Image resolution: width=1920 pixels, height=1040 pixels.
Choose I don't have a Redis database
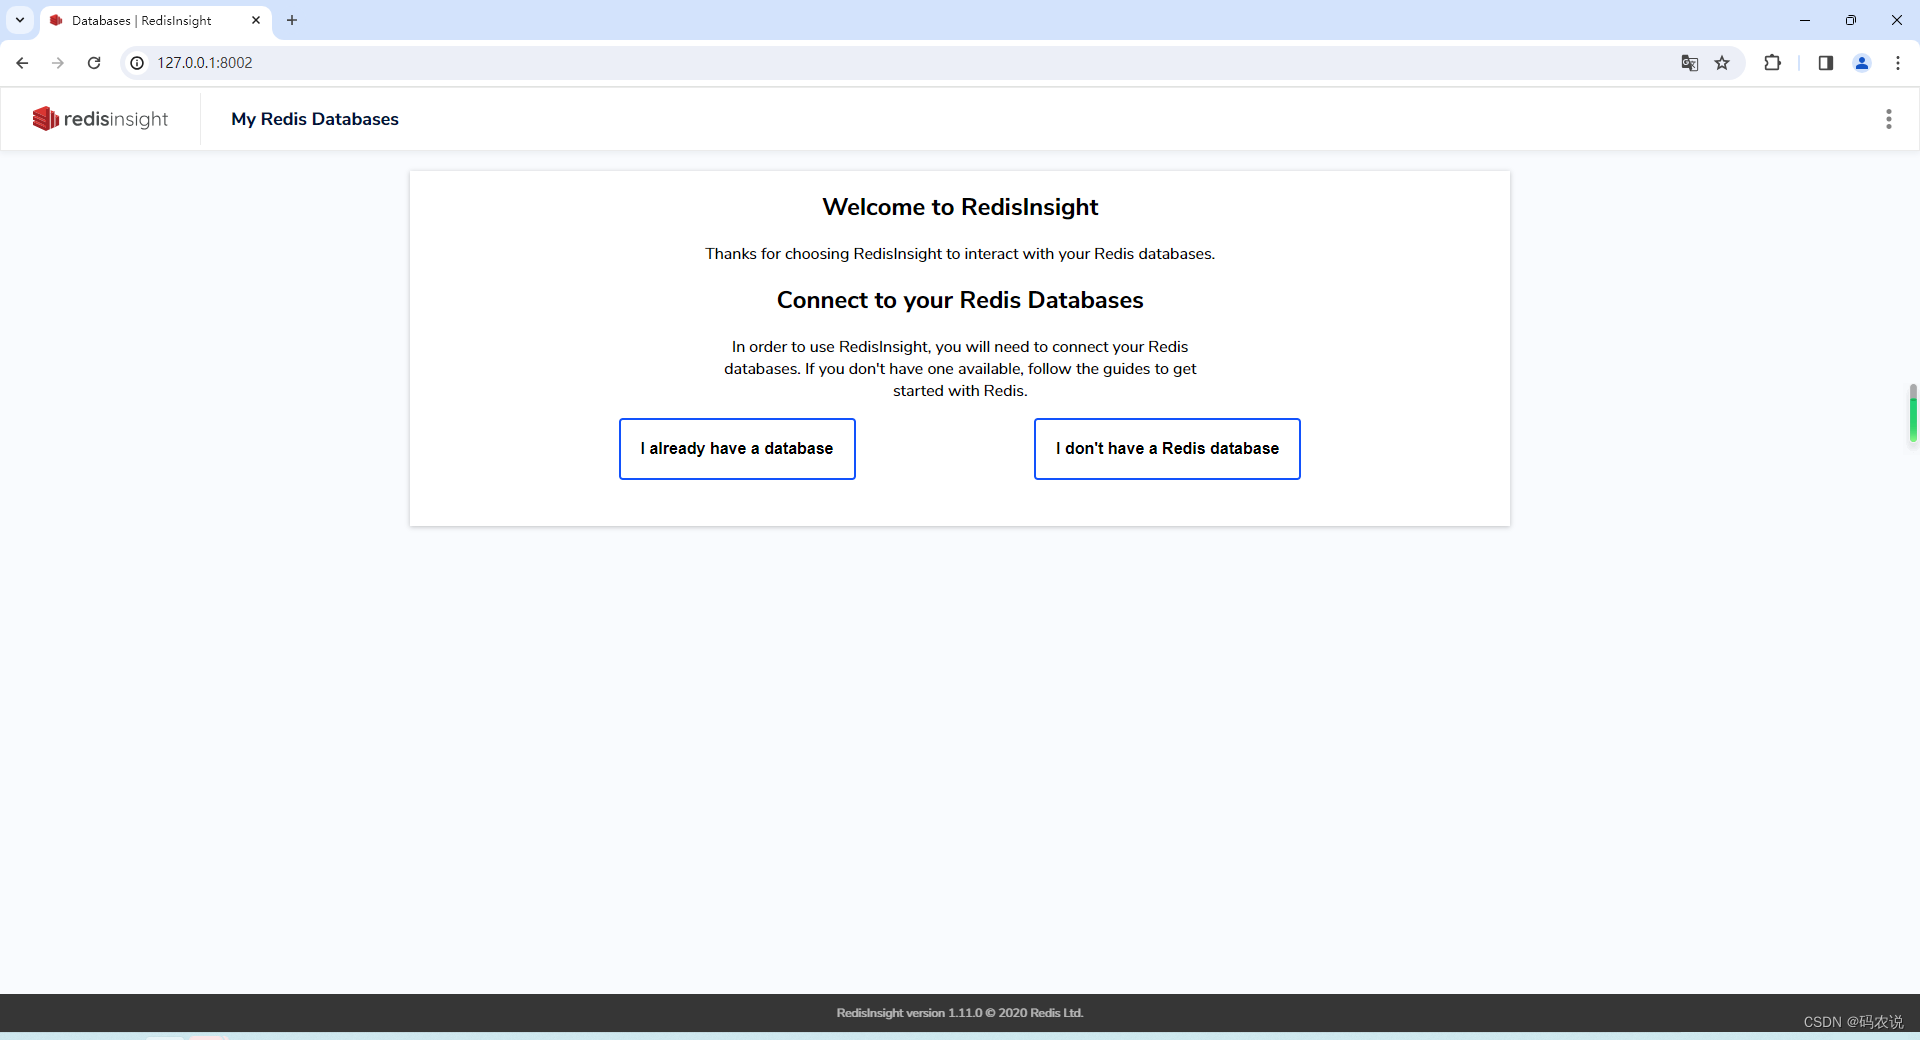coord(1167,449)
